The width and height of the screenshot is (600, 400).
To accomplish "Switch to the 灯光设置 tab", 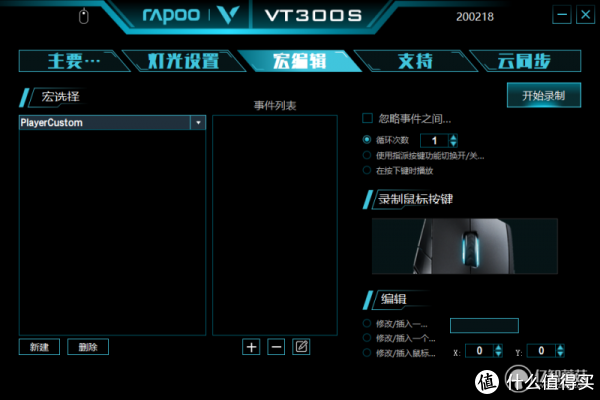I will point(183,61).
